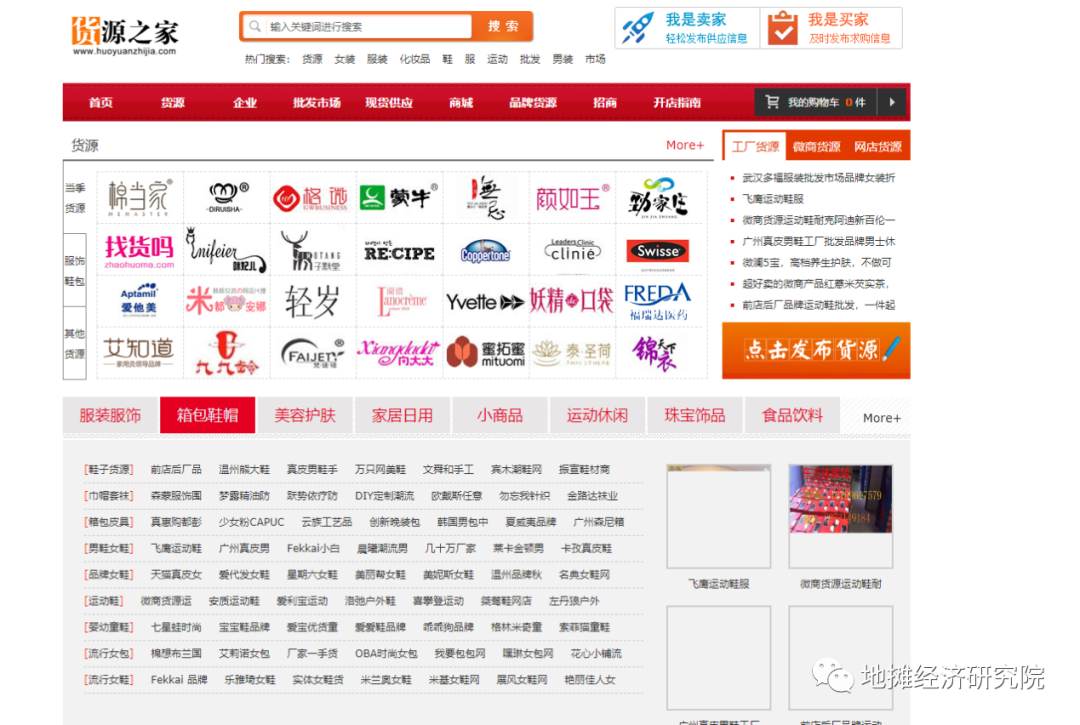Image resolution: width=1080 pixels, height=725 pixels.
Task: Open the 飞鹰运动鞋服 news item in sidebar
Action: [x=773, y=199]
